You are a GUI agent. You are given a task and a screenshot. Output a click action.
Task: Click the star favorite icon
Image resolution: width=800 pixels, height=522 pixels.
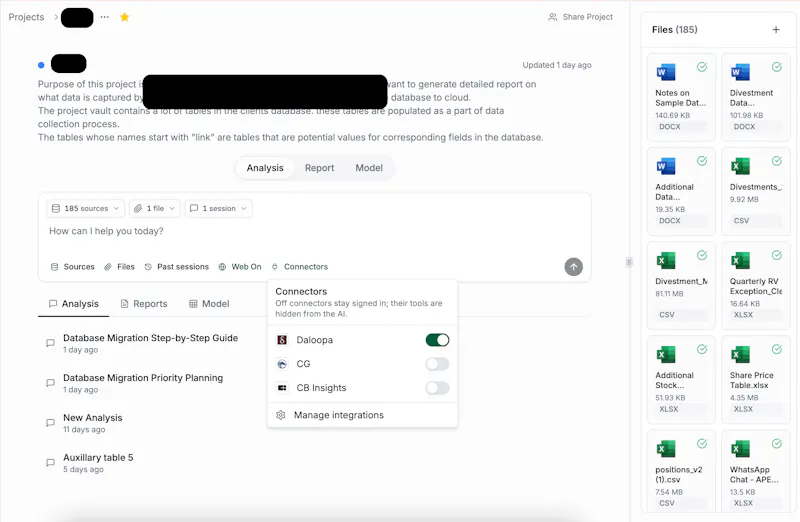tap(124, 17)
